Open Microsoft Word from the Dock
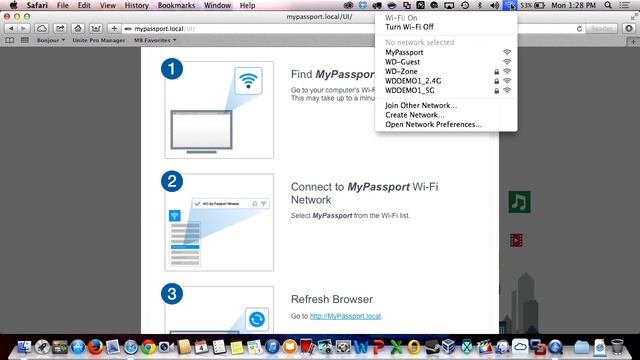Viewport: 640px width, 360px height. coord(361,347)
